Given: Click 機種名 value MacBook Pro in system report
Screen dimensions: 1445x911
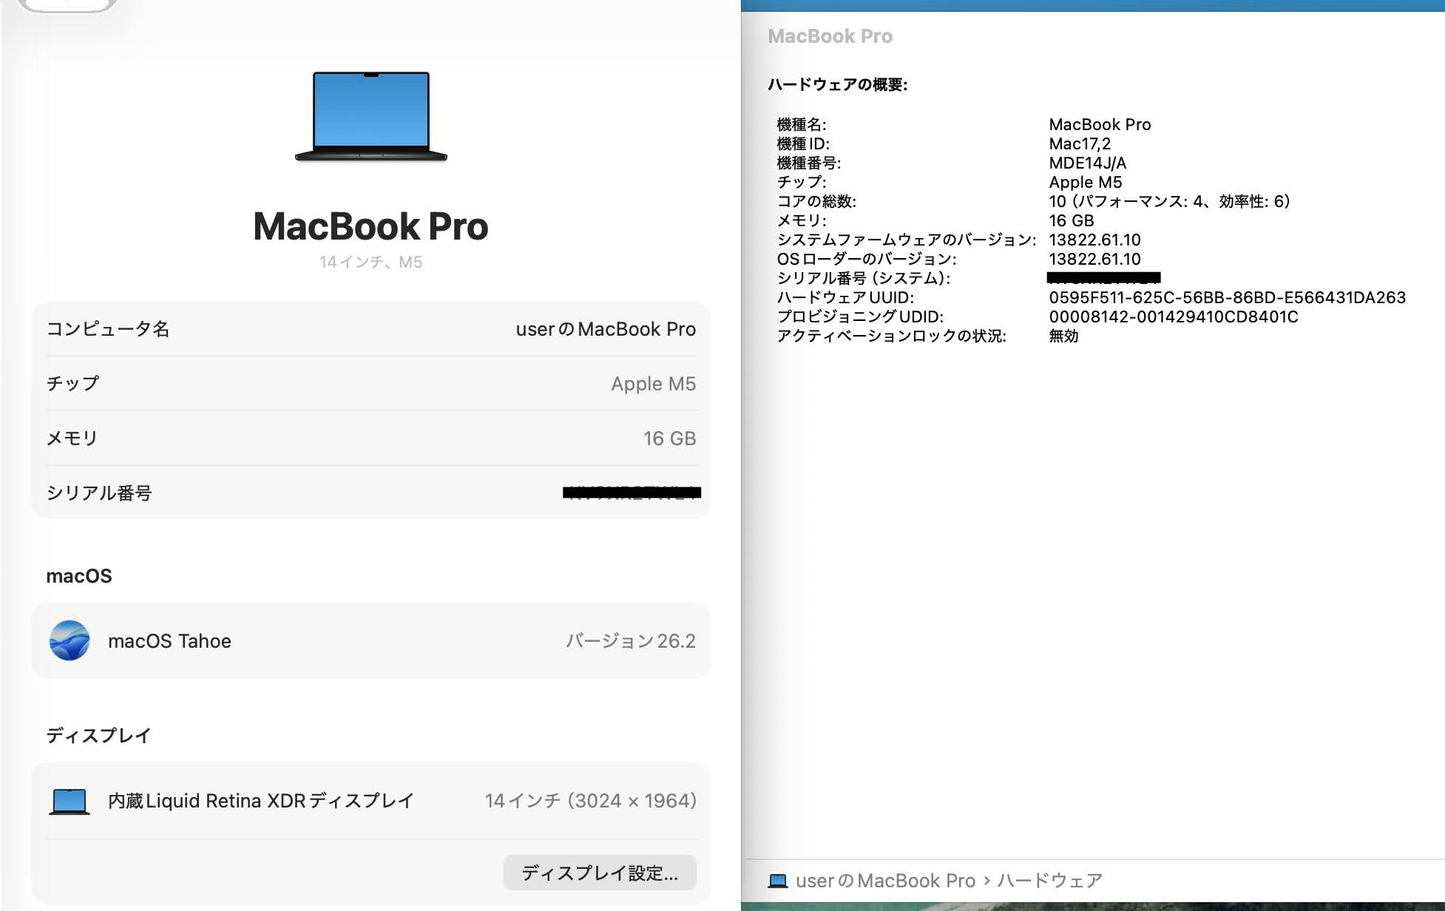Looking at the screenshot, I should click(x=1100, y=125).
